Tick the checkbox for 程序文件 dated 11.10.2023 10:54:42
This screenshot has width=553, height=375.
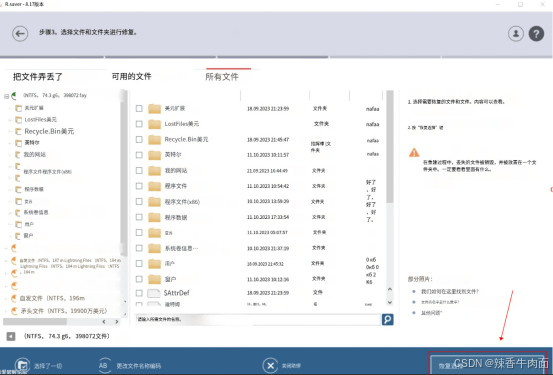[x=139, y=186]
